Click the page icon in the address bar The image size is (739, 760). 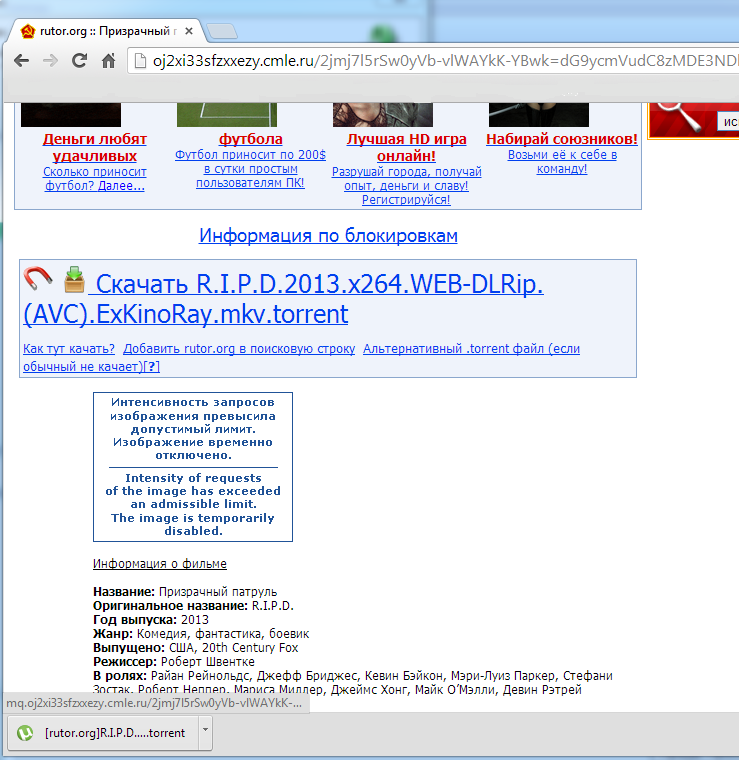pos(140,61)
